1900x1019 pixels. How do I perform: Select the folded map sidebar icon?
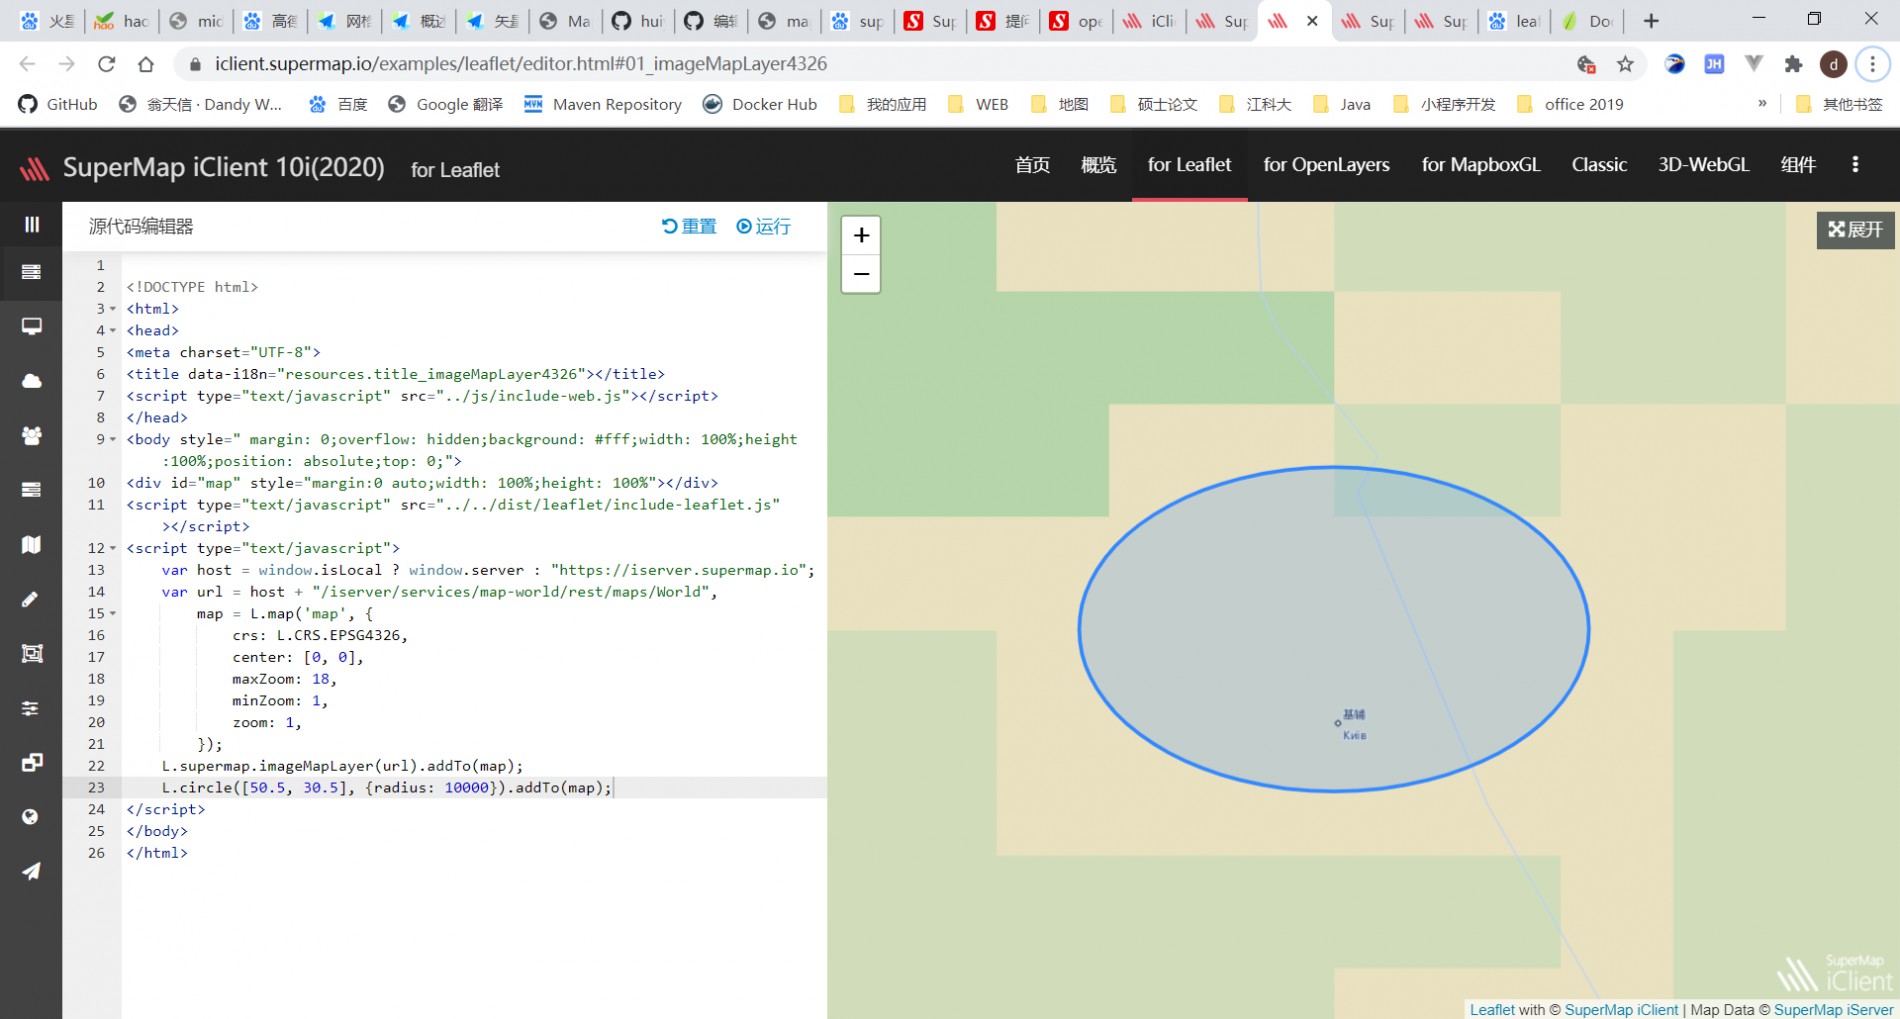(31, 544)
